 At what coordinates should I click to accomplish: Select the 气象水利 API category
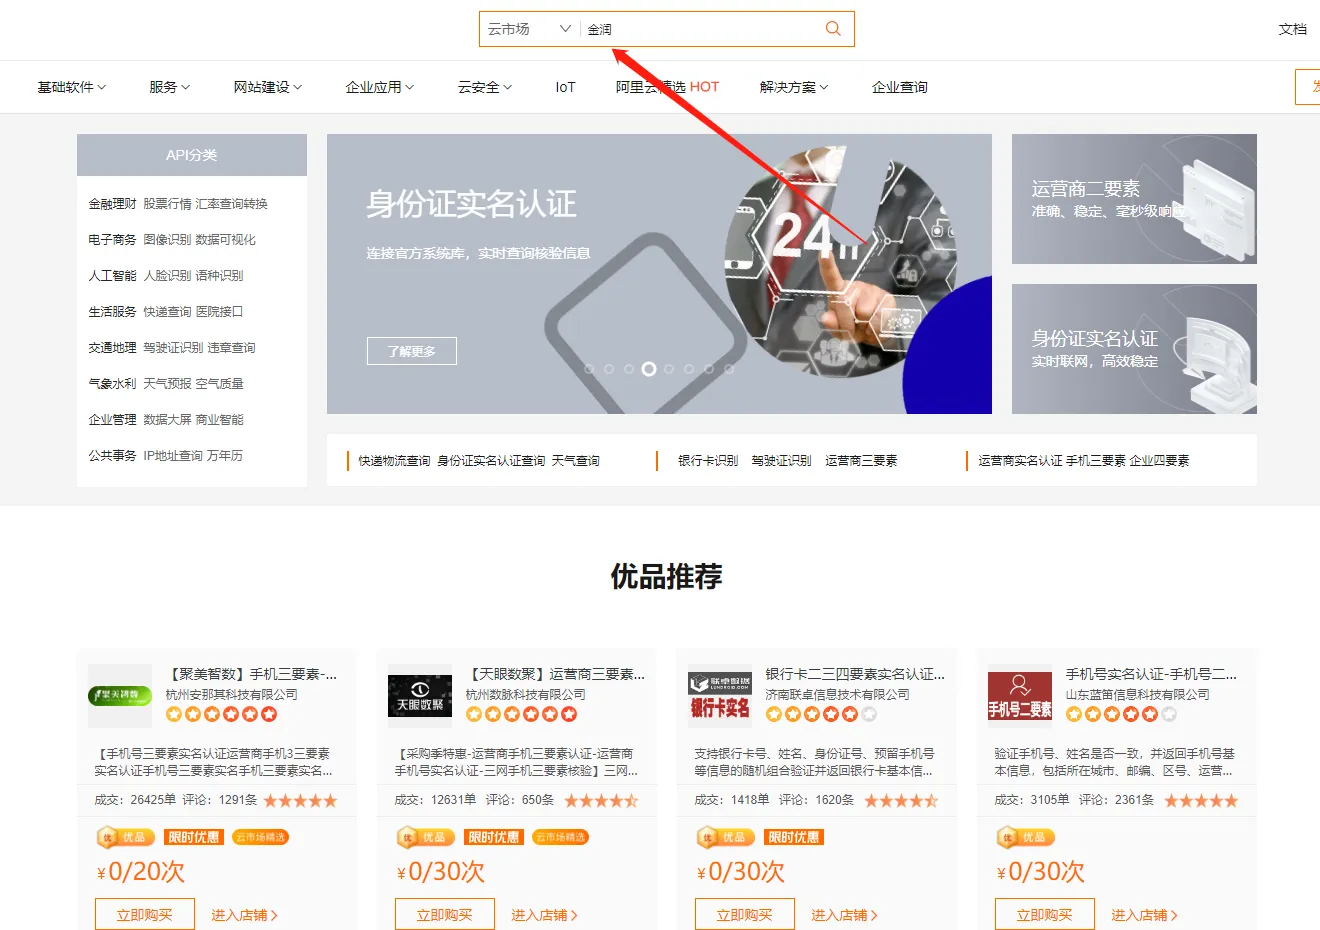[x=112, y=384]
